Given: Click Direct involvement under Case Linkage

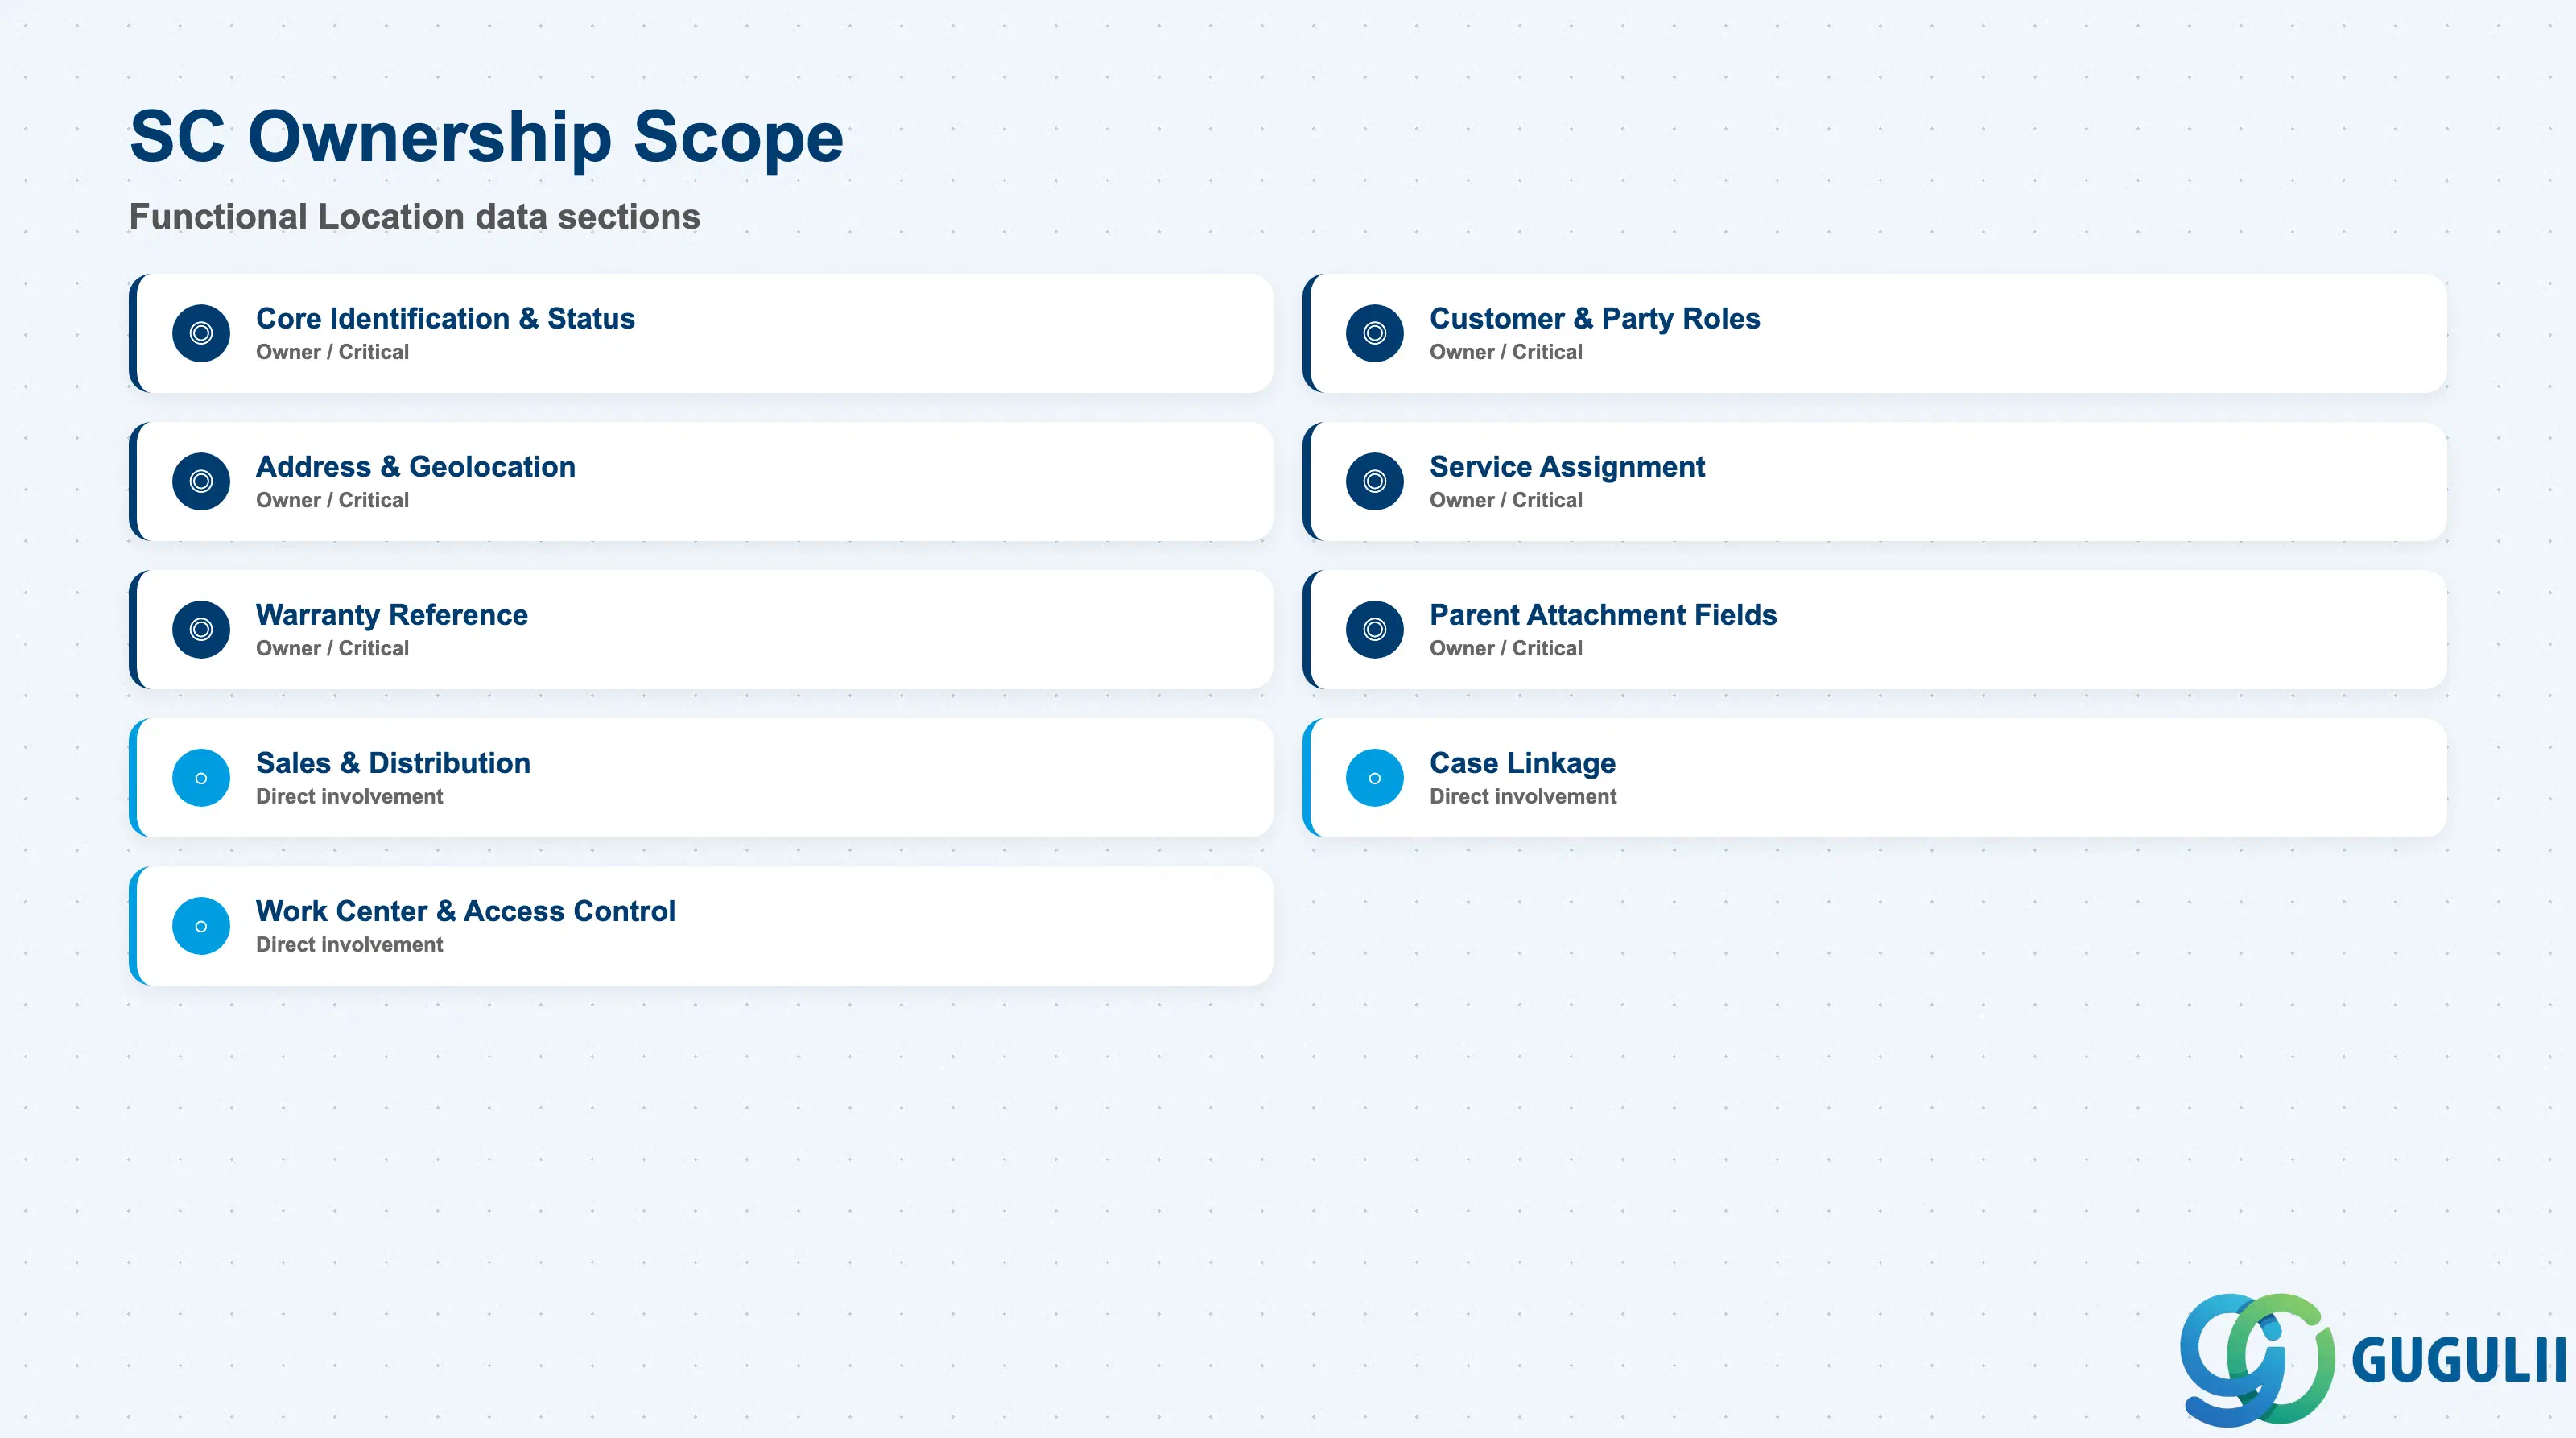Looking at the screenshot, I should pyautogui.click(x=1523, y=796).
